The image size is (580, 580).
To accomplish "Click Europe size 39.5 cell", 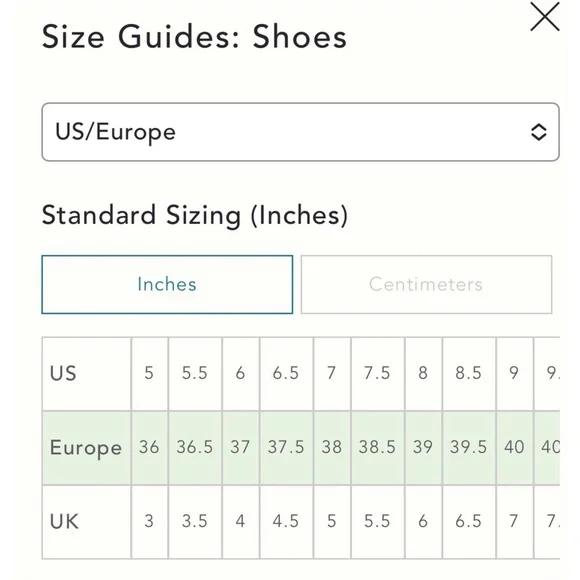I will click(x=469, y=448).
